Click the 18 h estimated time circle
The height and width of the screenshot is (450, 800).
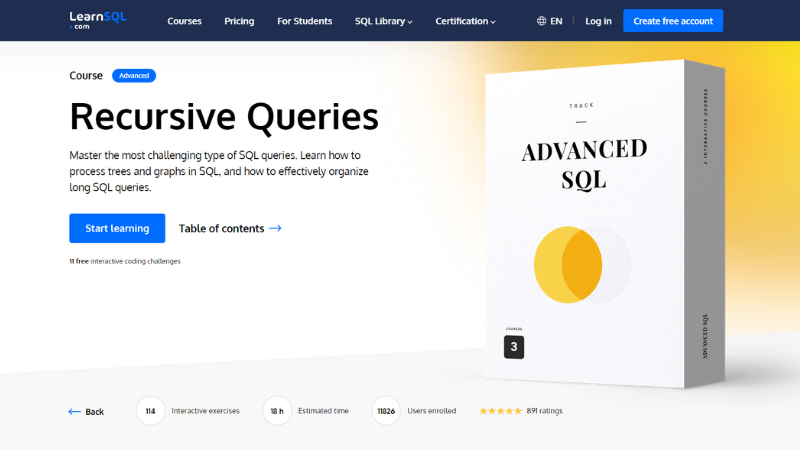point(277,411)
